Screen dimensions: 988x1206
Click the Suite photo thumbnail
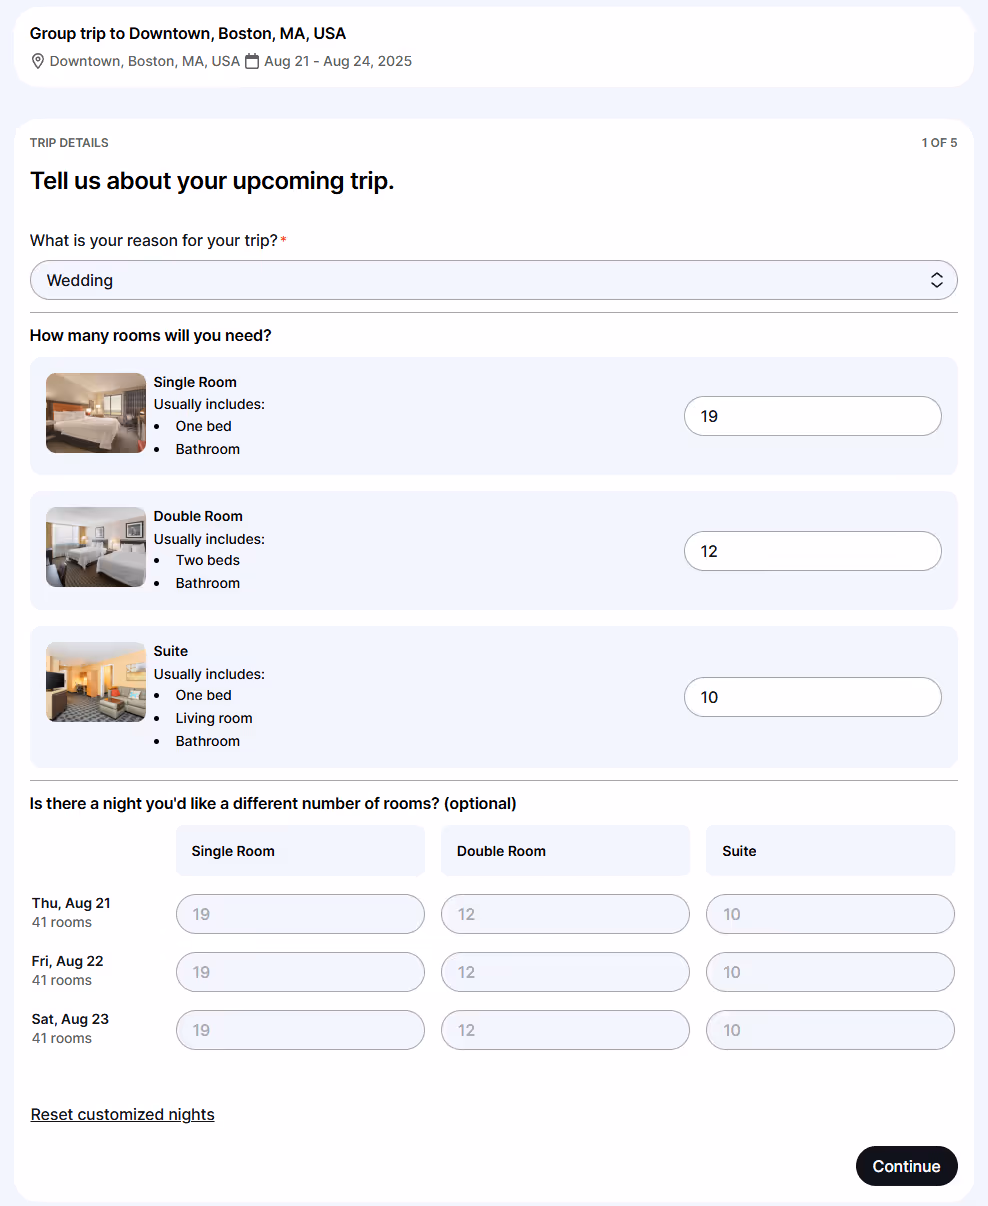96,682
